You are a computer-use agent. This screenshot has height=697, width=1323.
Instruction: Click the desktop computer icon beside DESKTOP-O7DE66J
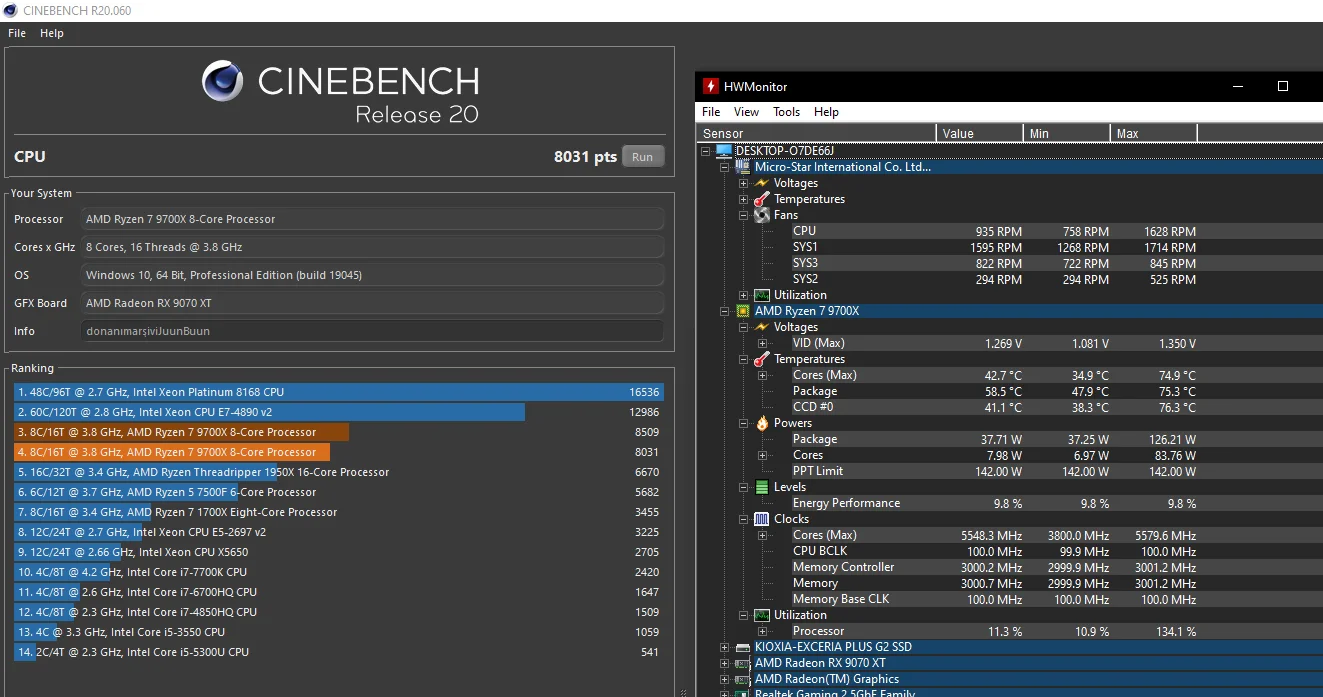(723, 151)
